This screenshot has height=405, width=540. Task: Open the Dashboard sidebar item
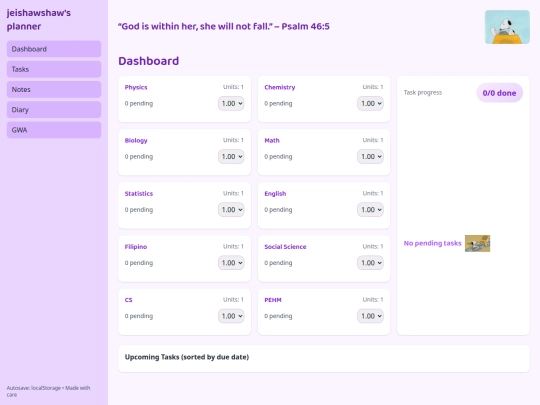click(54, 49)
